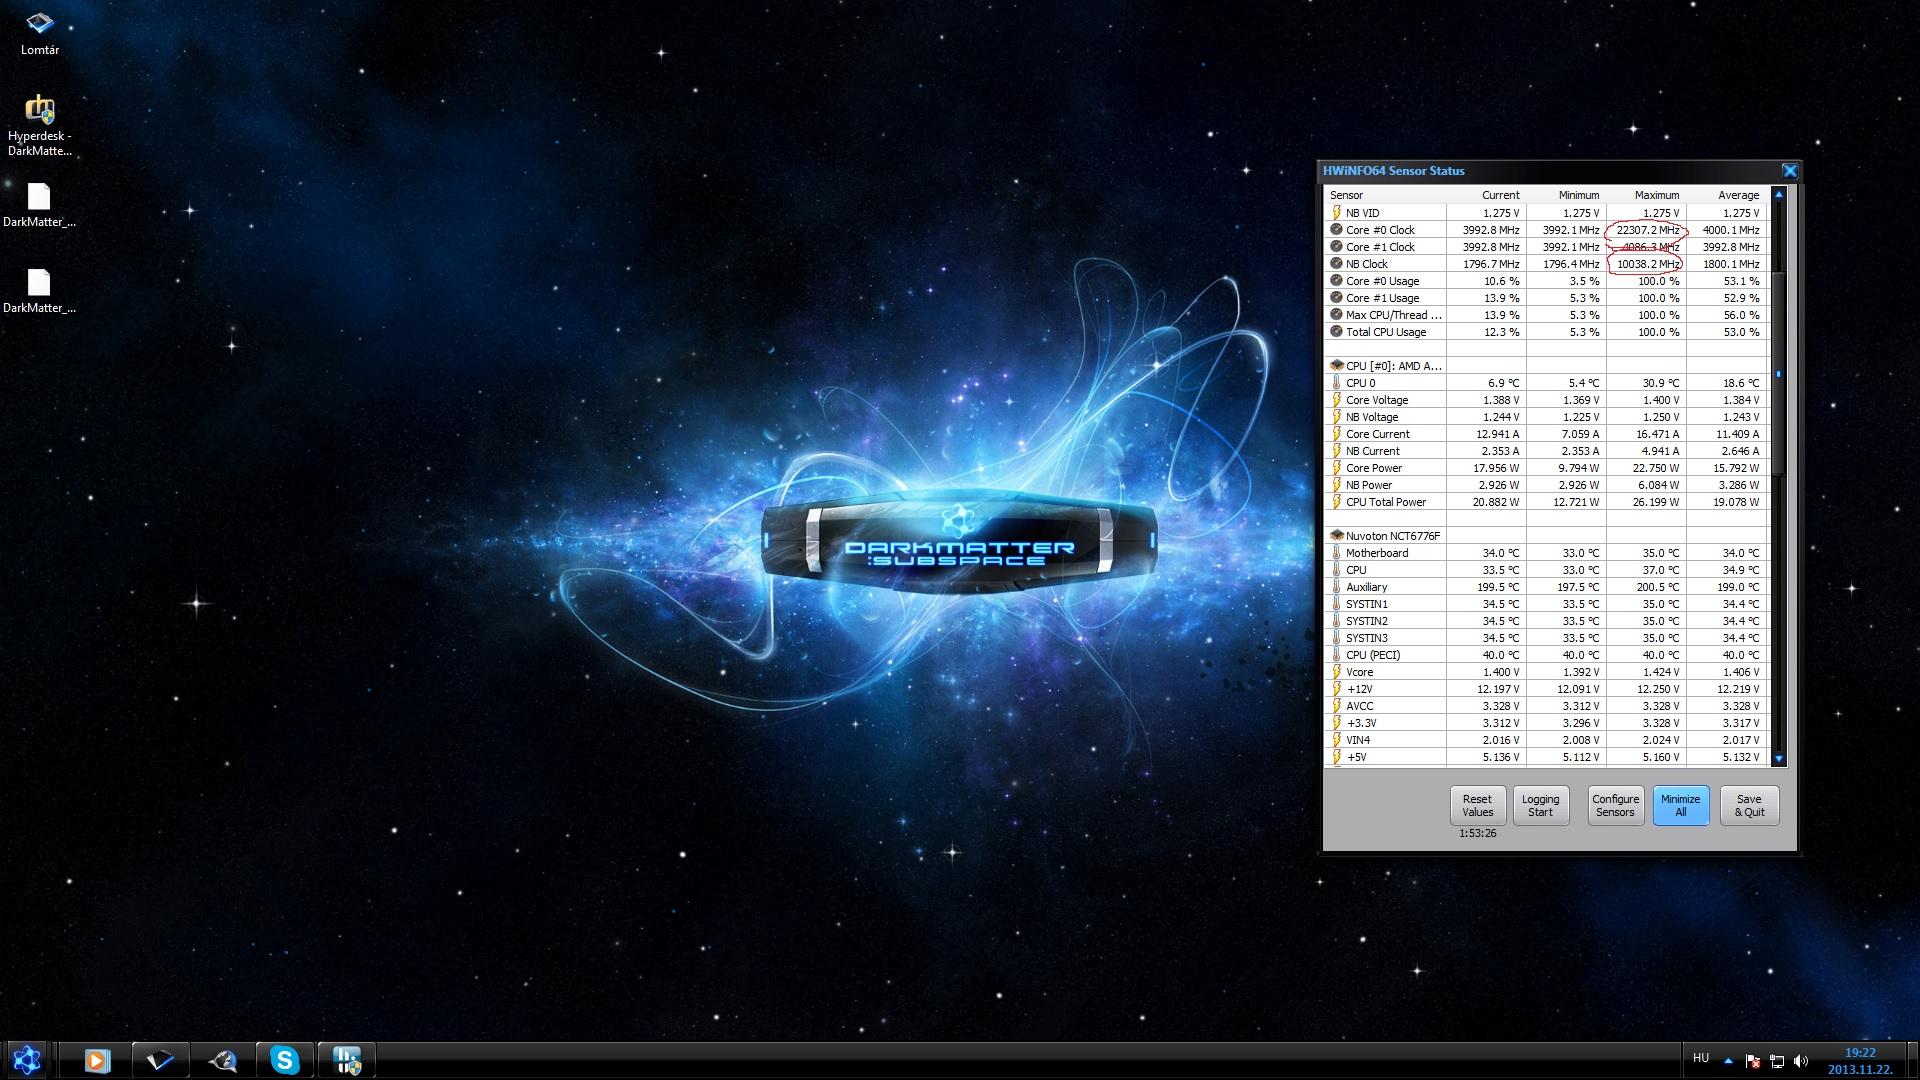Select the upper DarkMatter_ file icon
The height and width of the screenshot is (1080, 1920).
pyautogui.click(x=39, y=206)
